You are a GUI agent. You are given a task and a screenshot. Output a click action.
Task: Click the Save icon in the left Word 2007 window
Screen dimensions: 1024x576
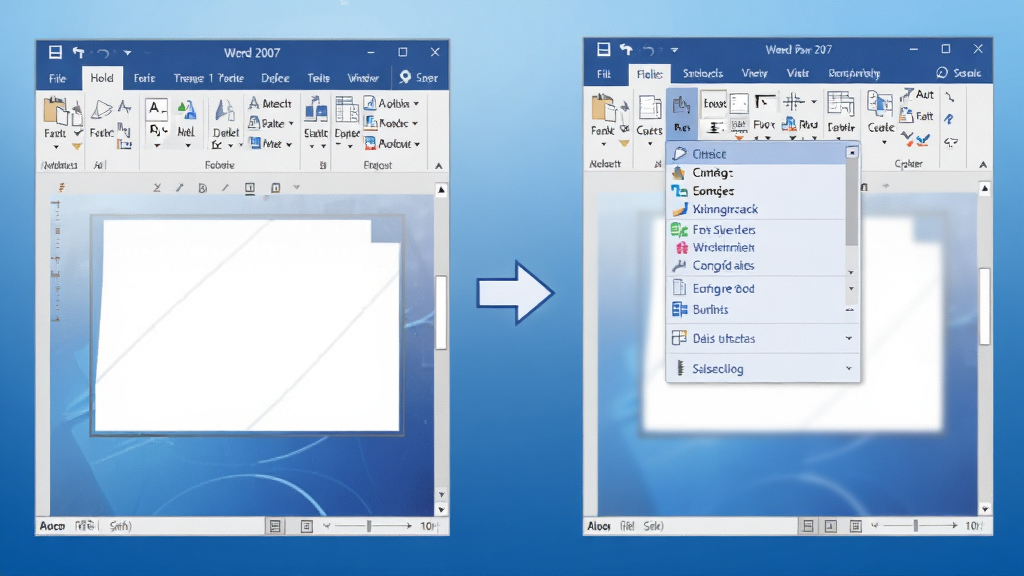[x=56, y=52]
